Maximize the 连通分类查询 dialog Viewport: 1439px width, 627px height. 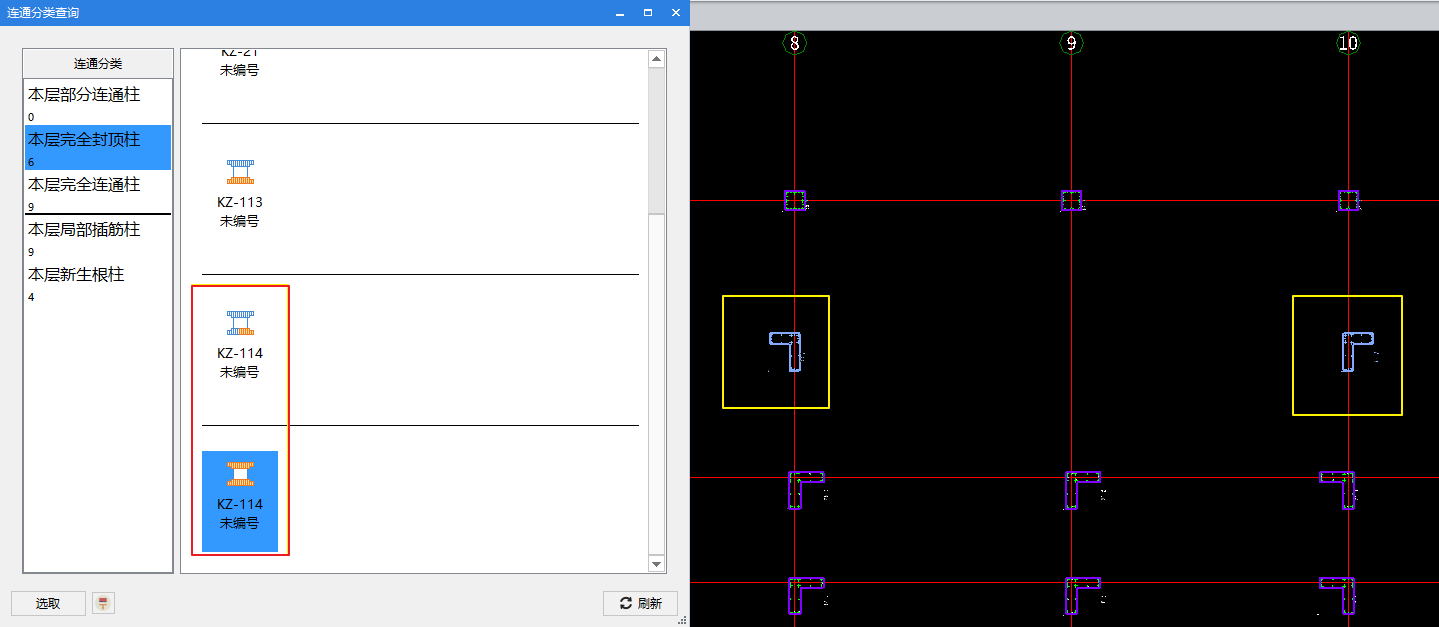[x=648, y=12]
